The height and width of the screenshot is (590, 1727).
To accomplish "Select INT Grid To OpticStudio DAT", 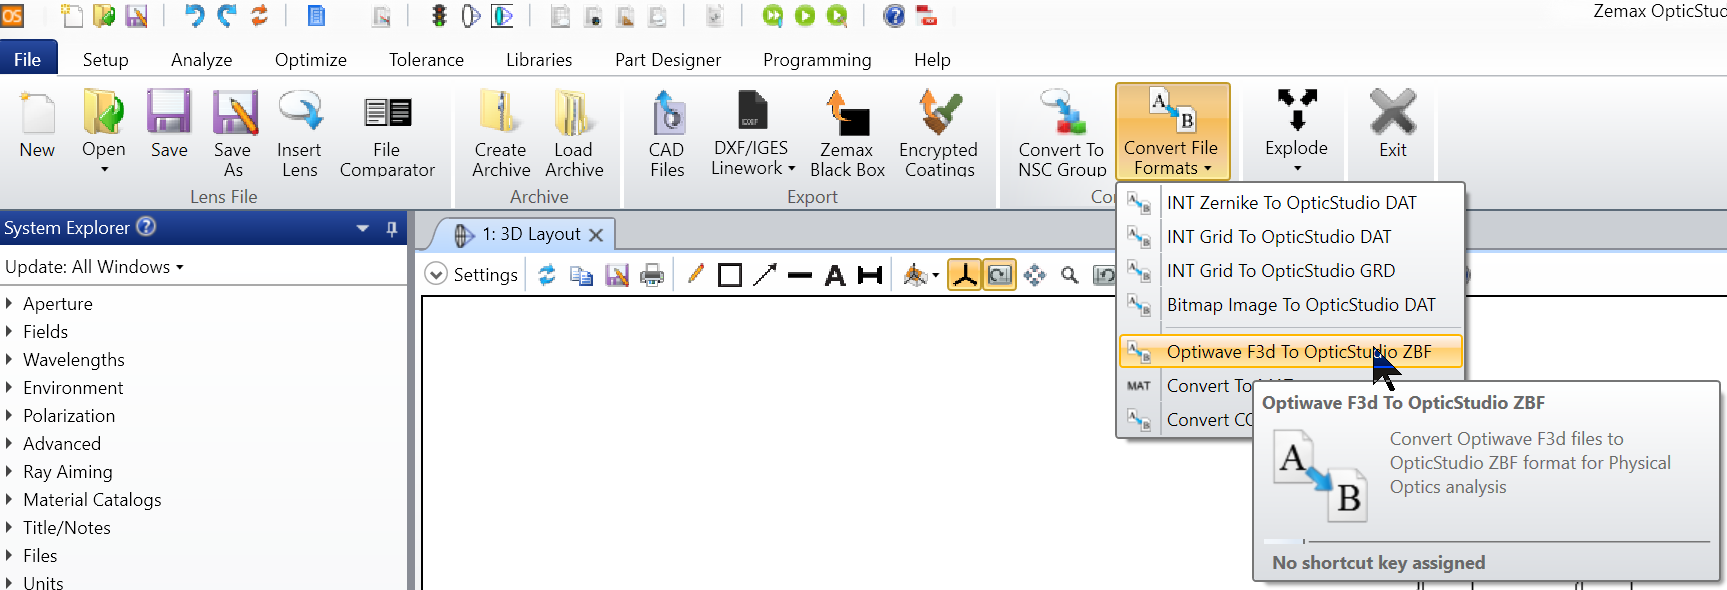I will (x=1290, y=237).
